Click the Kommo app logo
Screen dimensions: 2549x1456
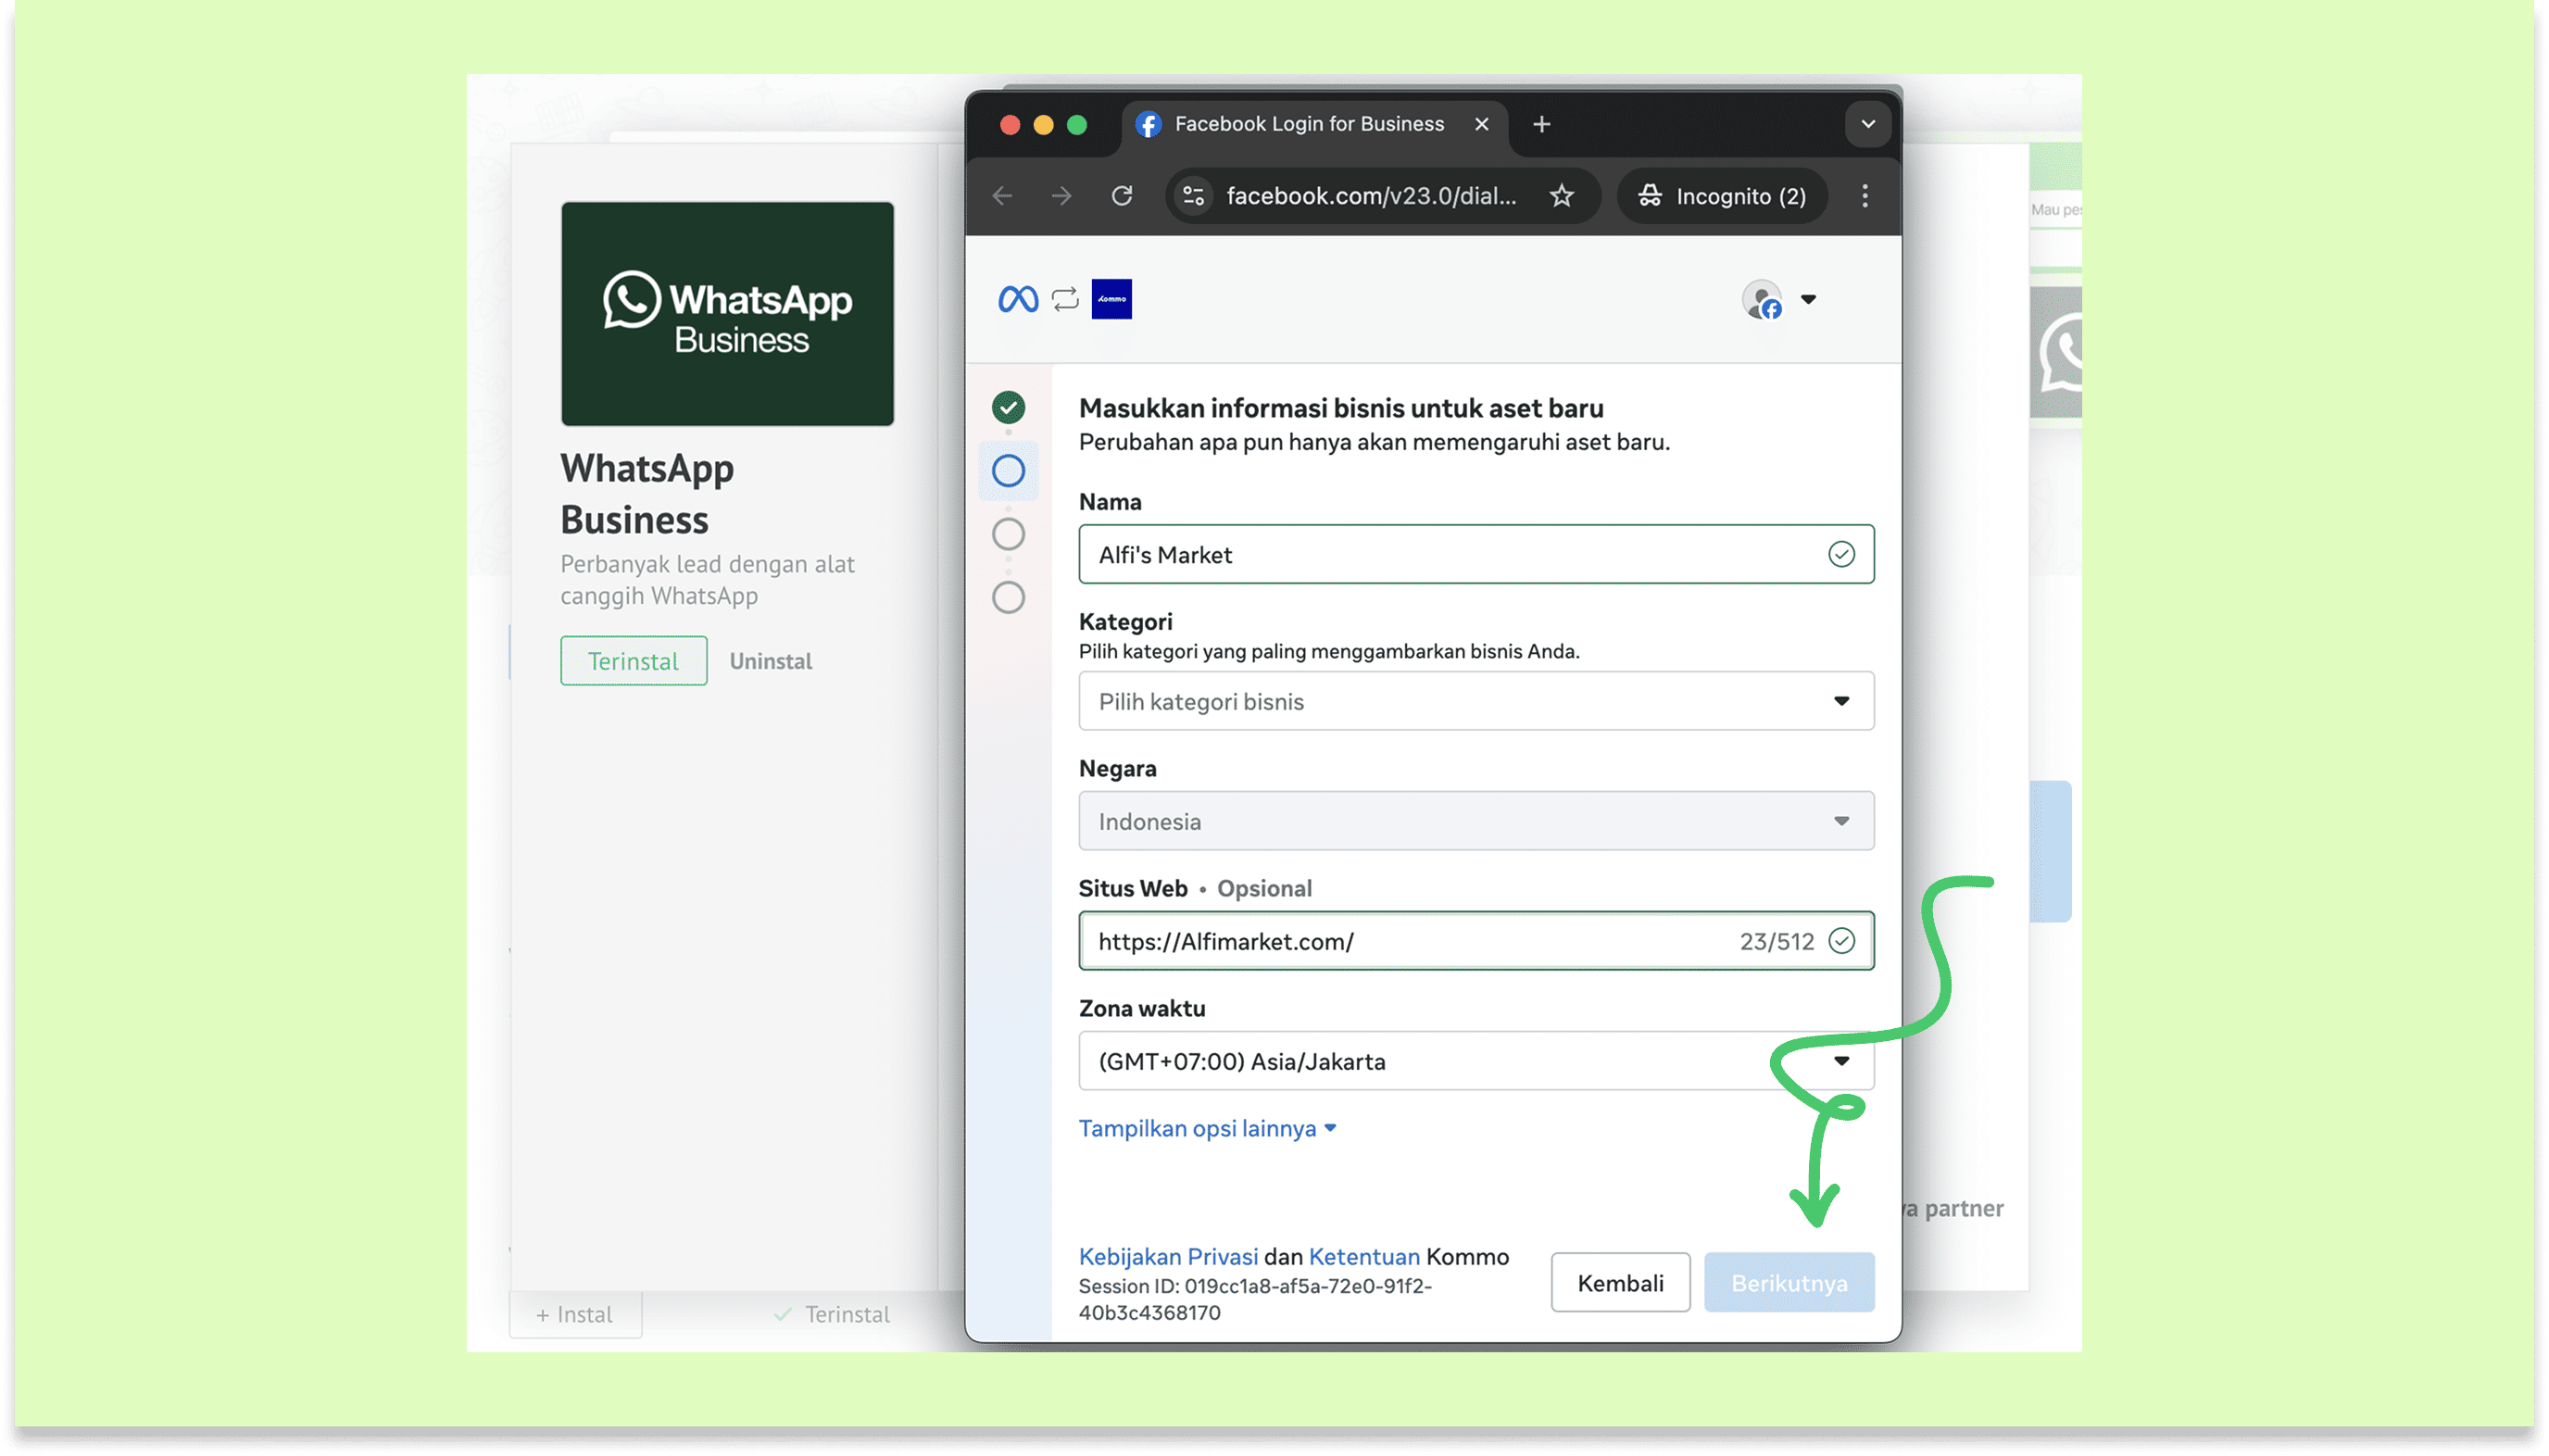[x=1111, y=299]
